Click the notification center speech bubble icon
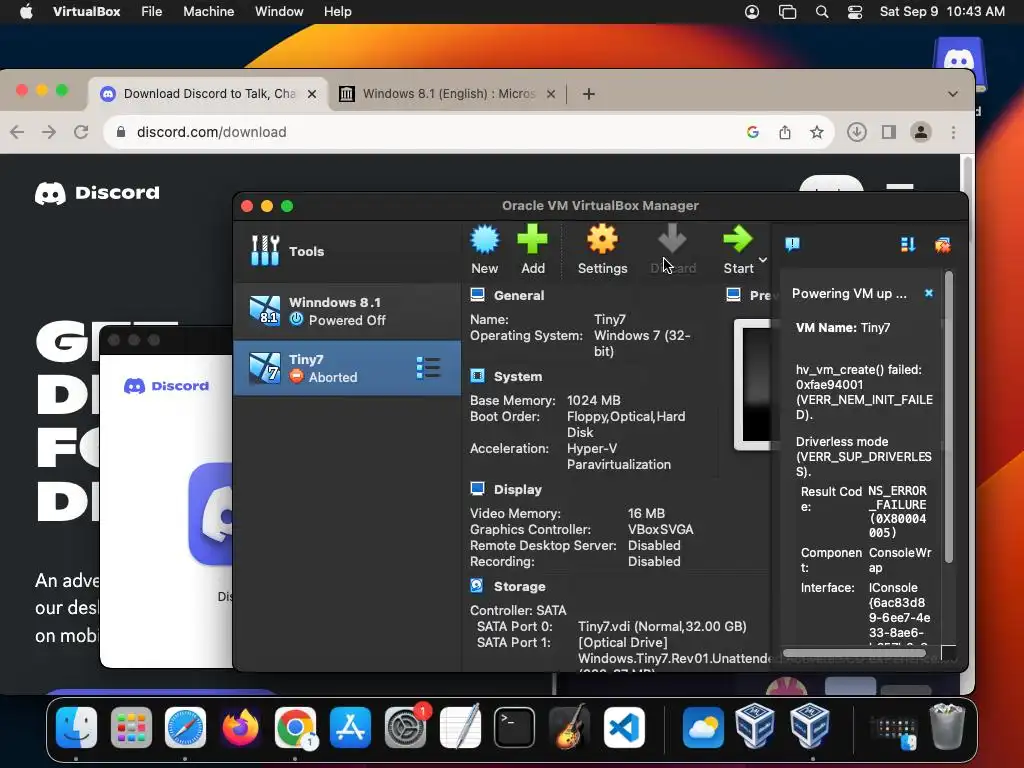 click(x=792, y=244)
